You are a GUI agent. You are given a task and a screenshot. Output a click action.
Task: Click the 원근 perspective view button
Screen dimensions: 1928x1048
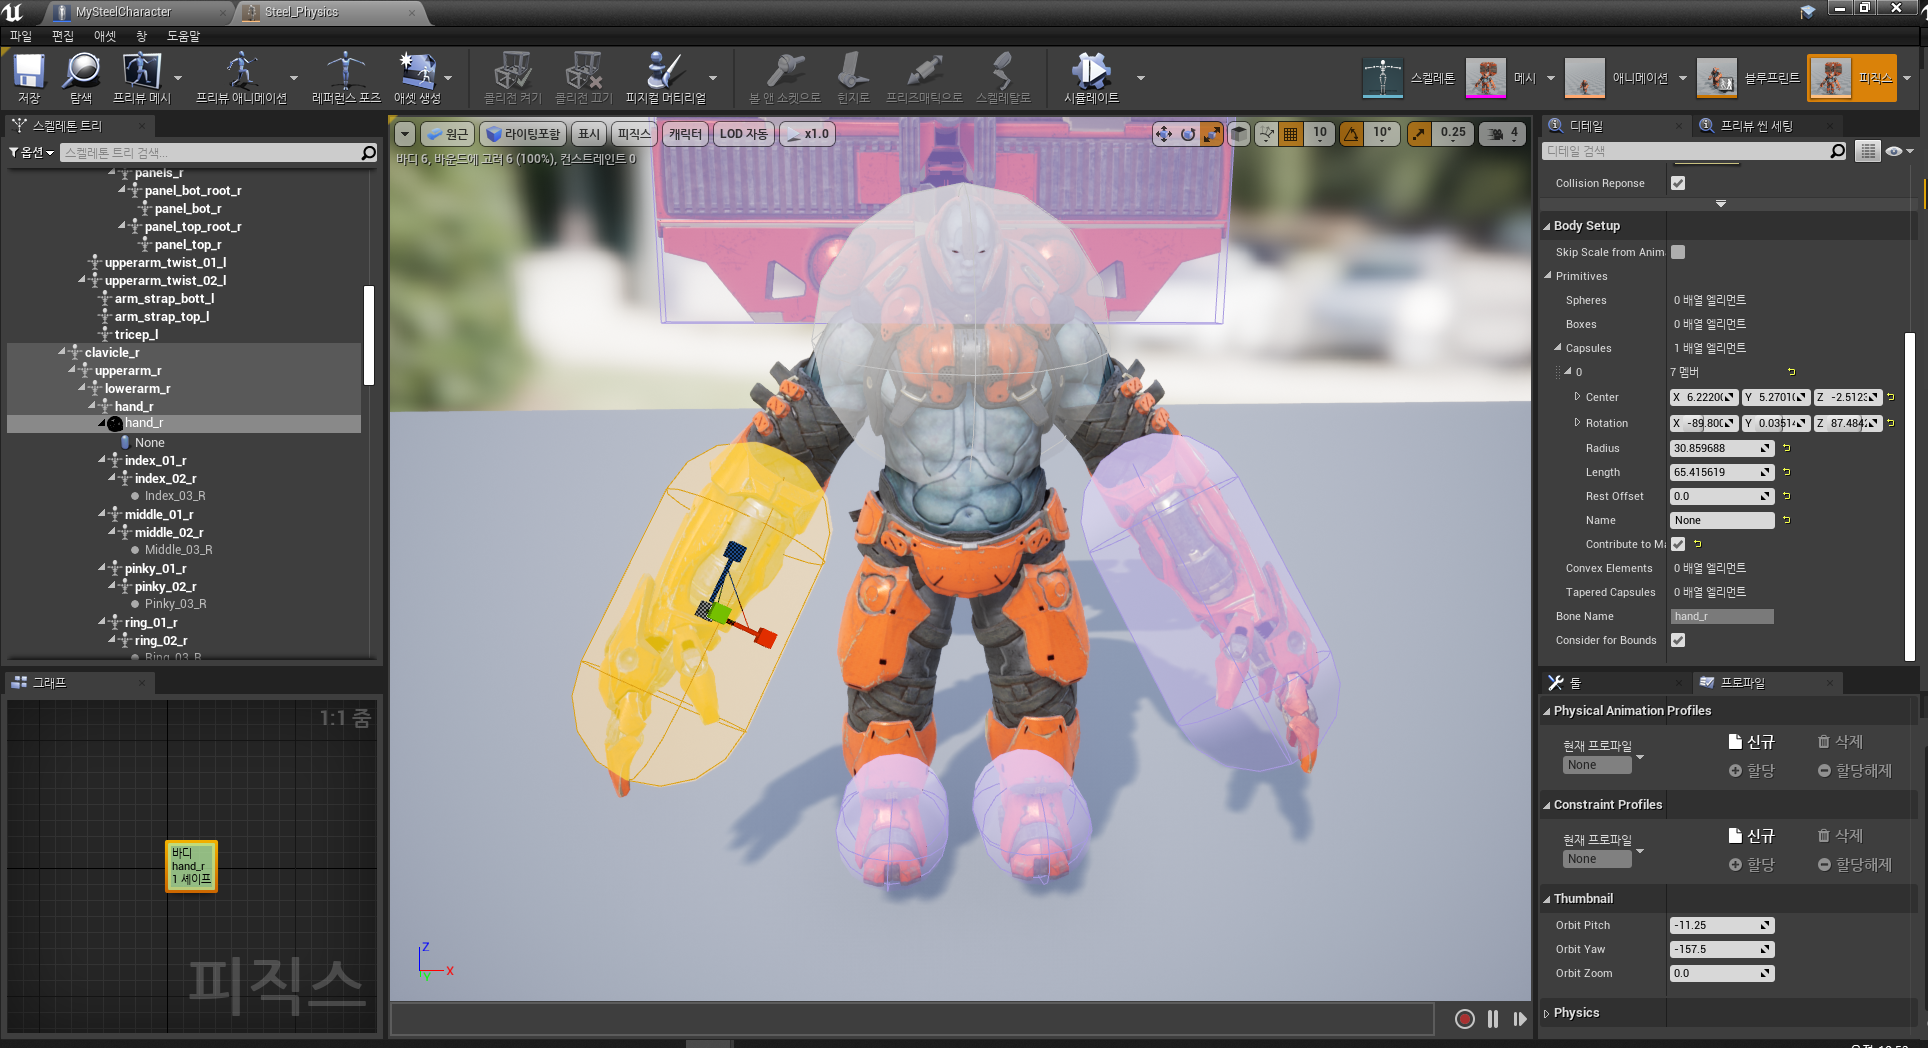click(x=447, y=134)
